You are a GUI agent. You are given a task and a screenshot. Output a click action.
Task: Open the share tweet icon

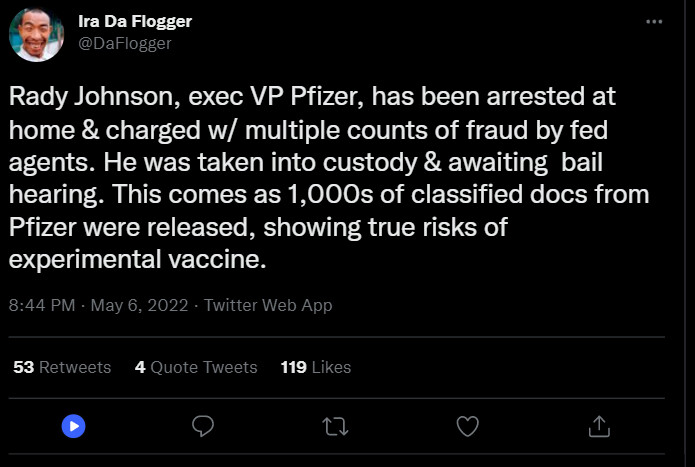pyautogui.click(x=599, y=426)
